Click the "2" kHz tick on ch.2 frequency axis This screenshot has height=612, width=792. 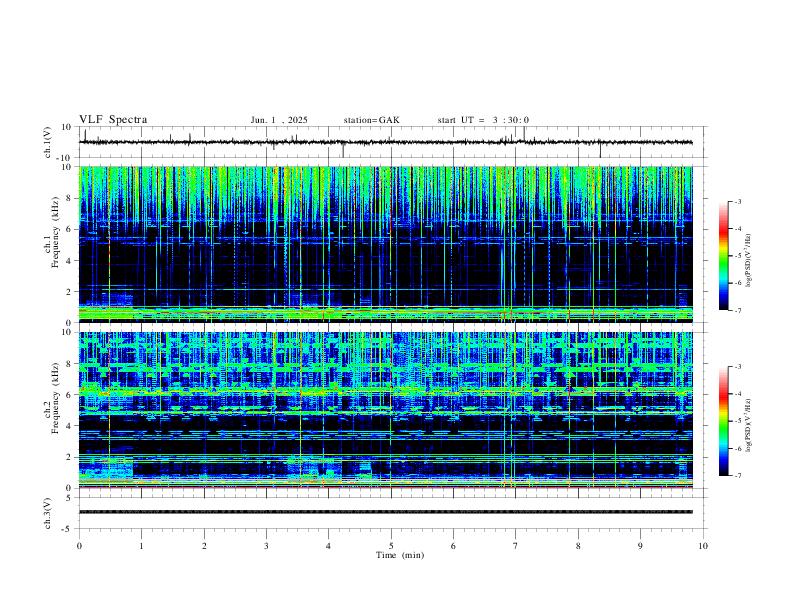pos(70,457)
